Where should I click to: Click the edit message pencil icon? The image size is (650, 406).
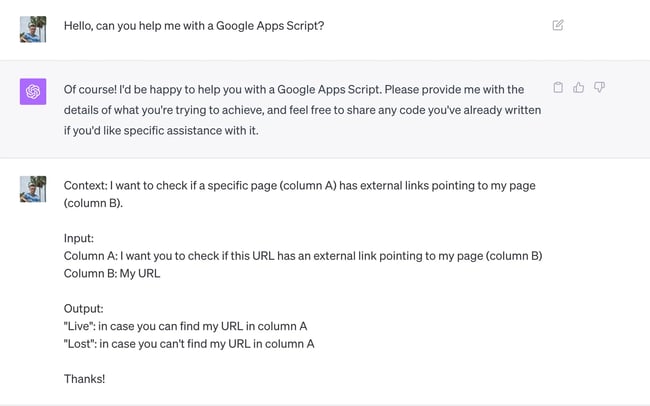click(x=558, y=25)
